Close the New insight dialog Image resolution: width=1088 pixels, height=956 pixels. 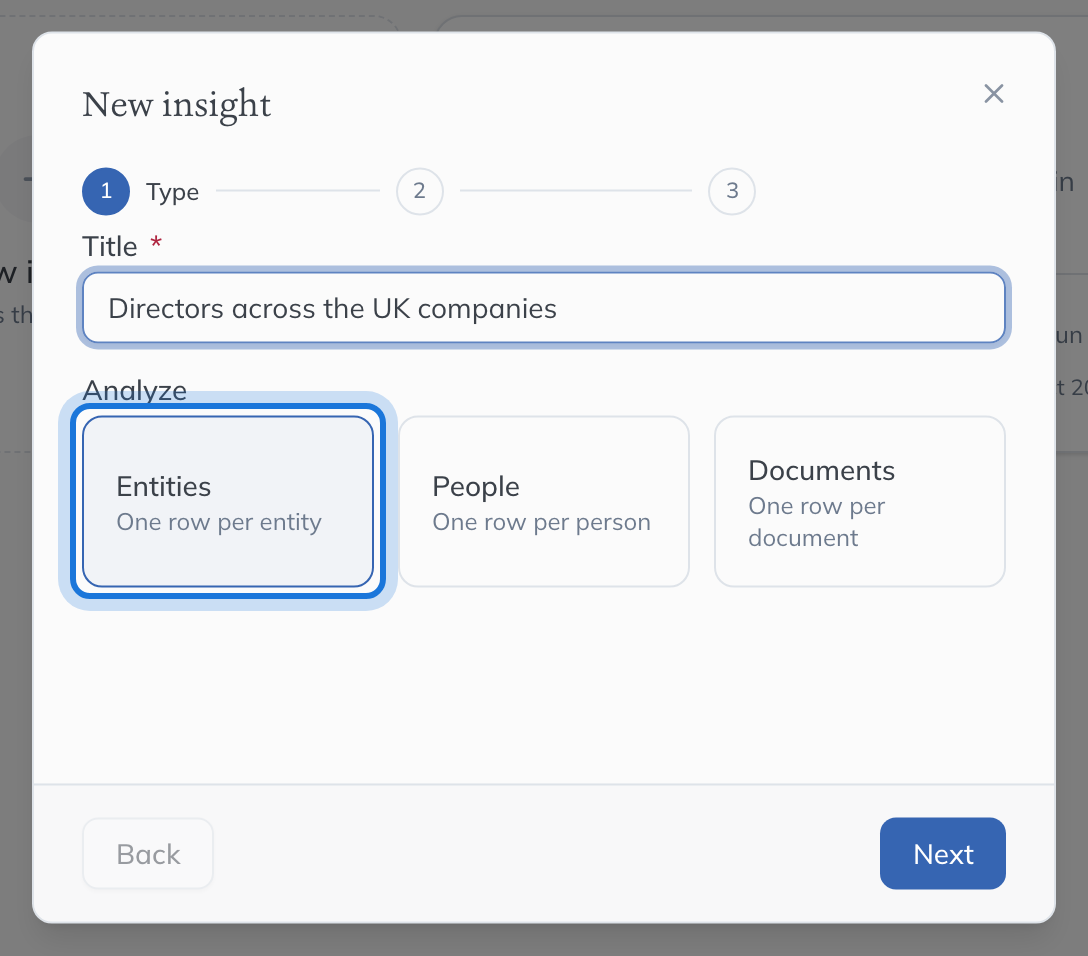pos(994,94)
